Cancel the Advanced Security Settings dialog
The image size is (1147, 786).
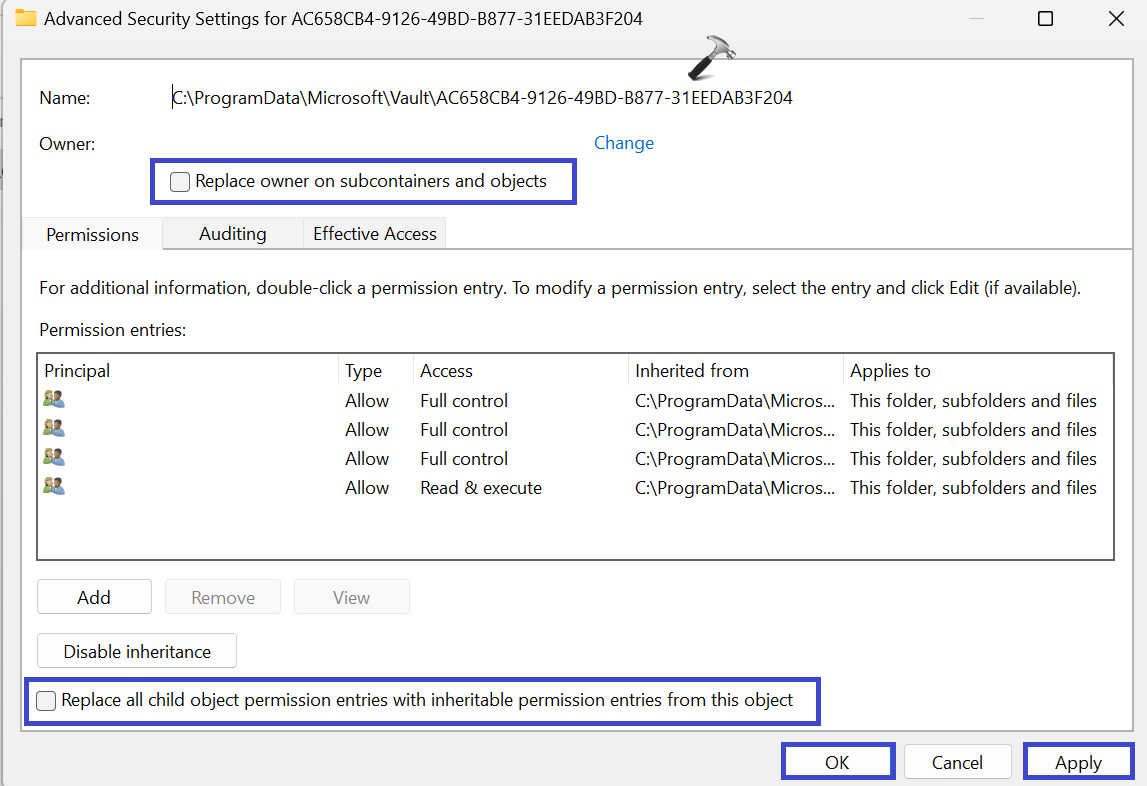pos(957,762)
